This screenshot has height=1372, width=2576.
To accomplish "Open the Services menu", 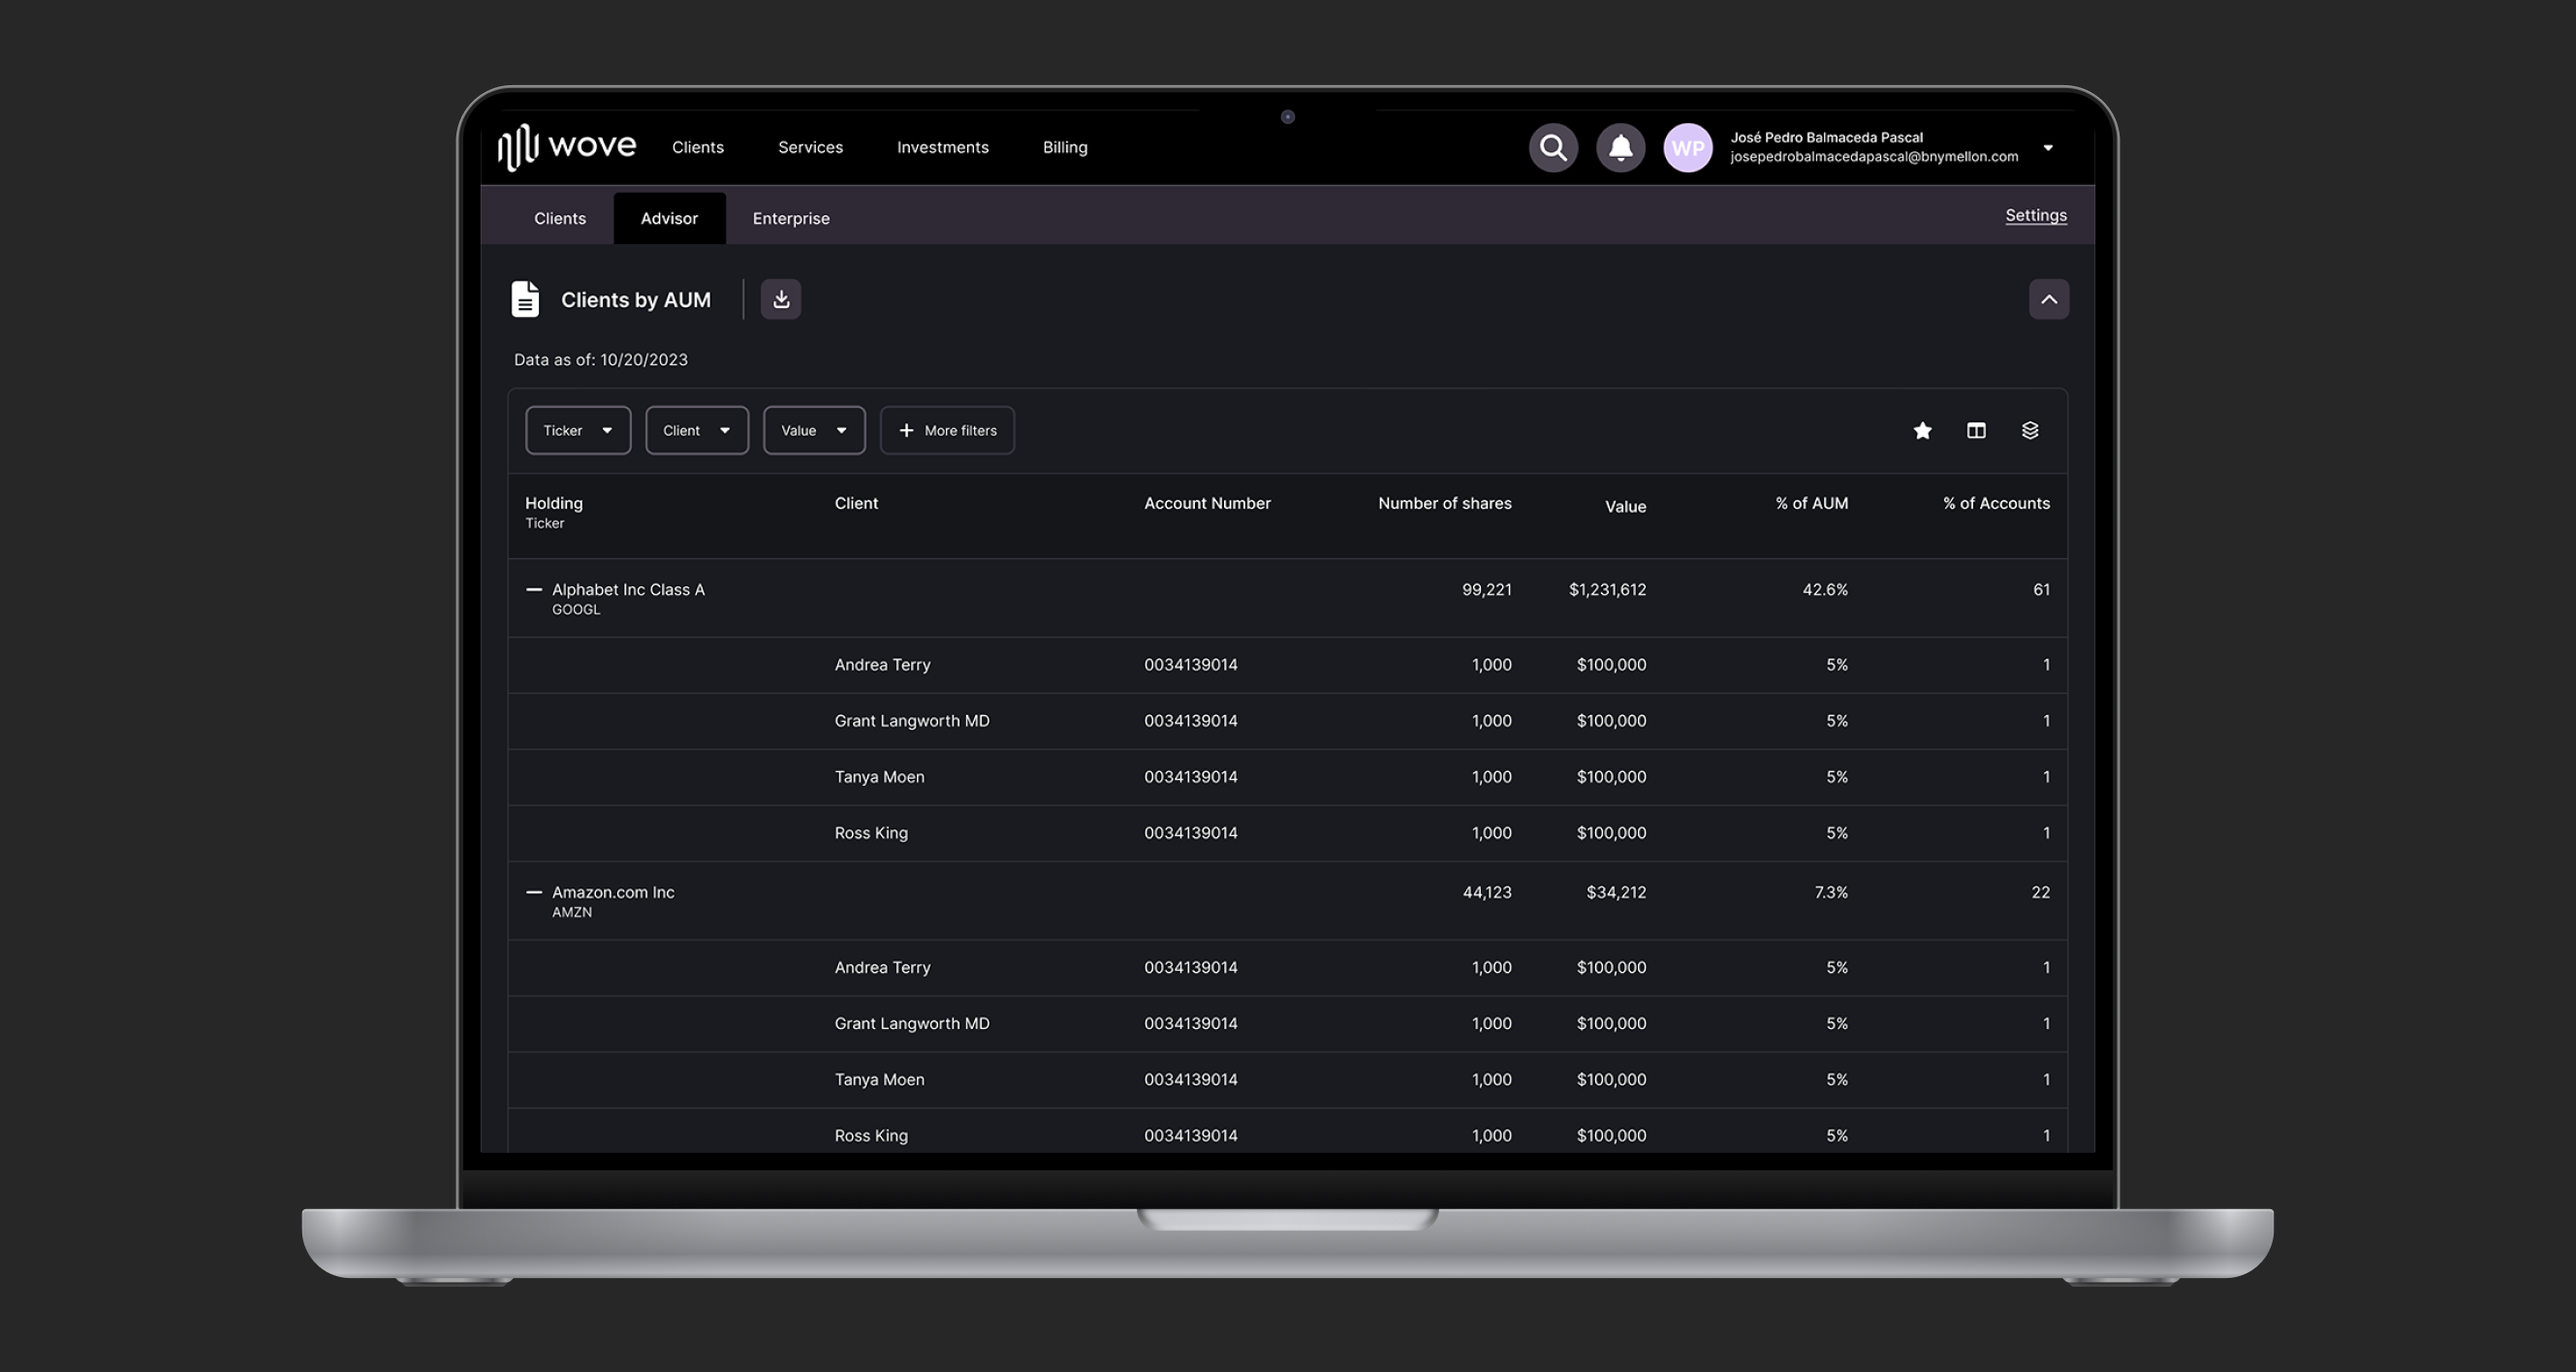I will [810, 147].
